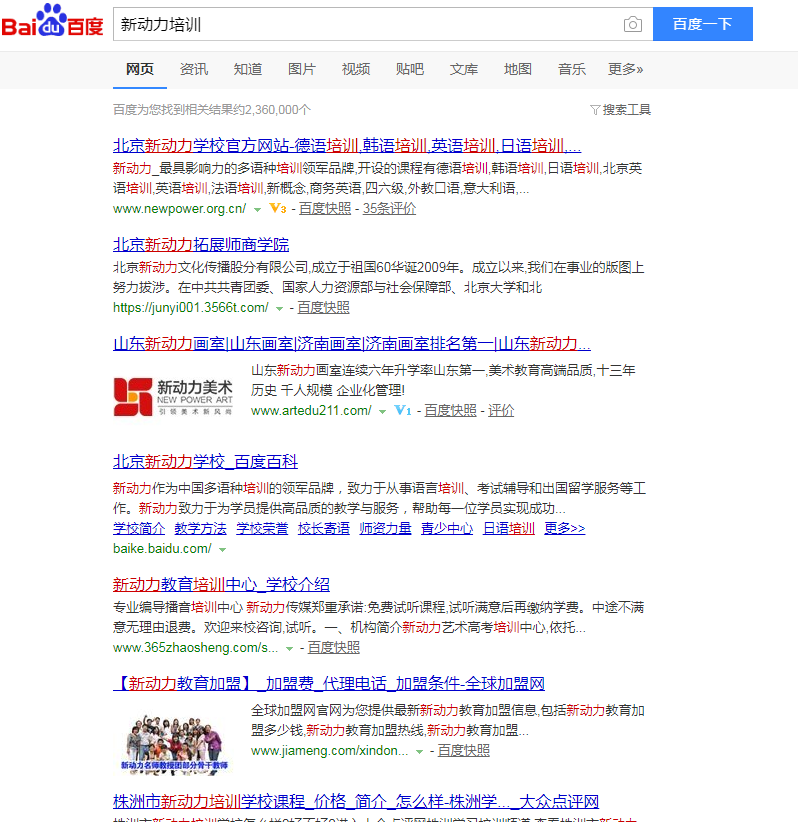The image size is (798, 822).
Task: Switch to the 贴吧 tab
Action: (410, 69)
